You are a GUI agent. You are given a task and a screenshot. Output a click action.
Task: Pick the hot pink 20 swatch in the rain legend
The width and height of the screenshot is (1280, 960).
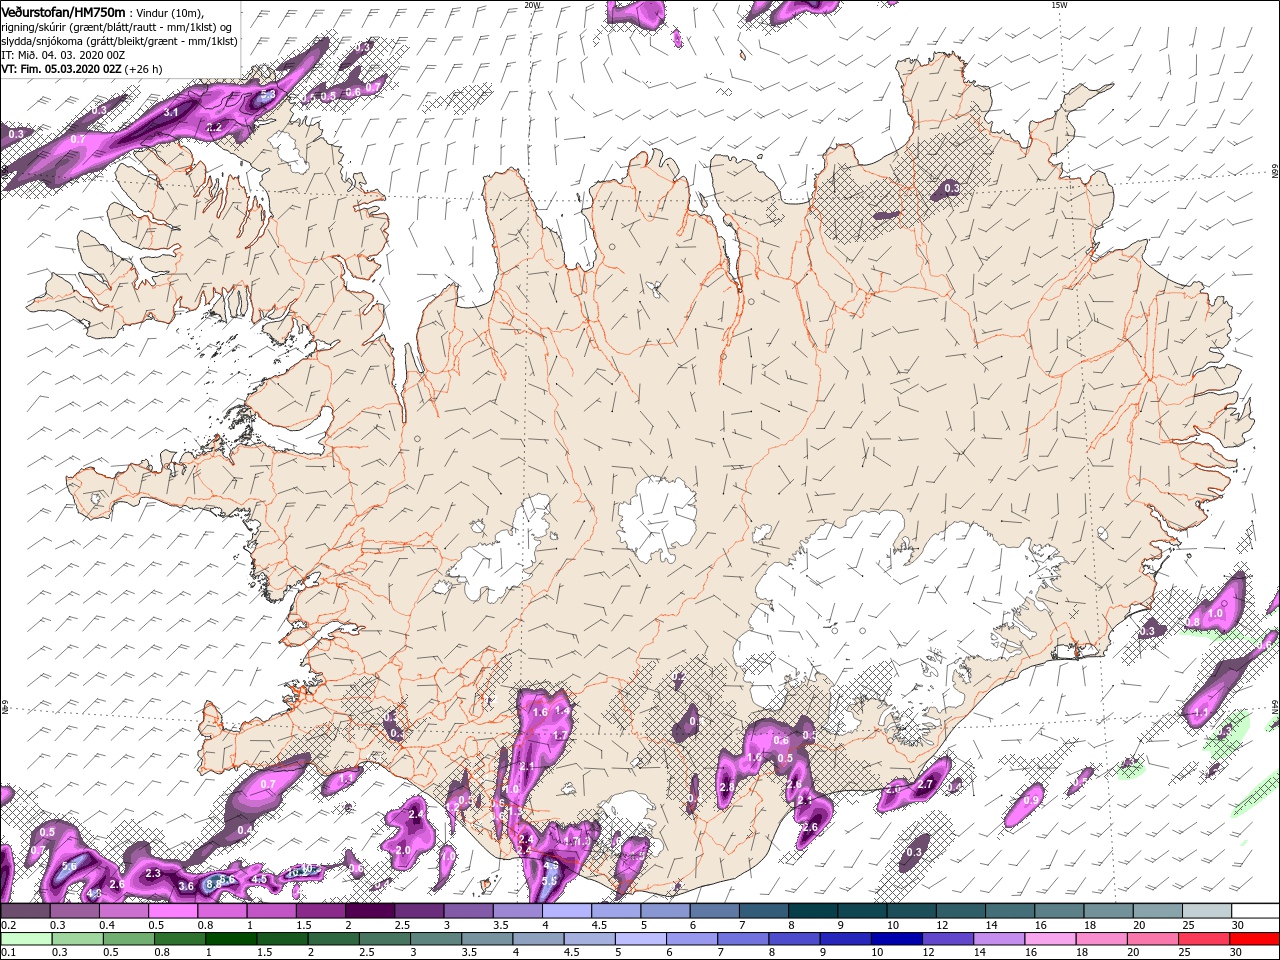1152,938
